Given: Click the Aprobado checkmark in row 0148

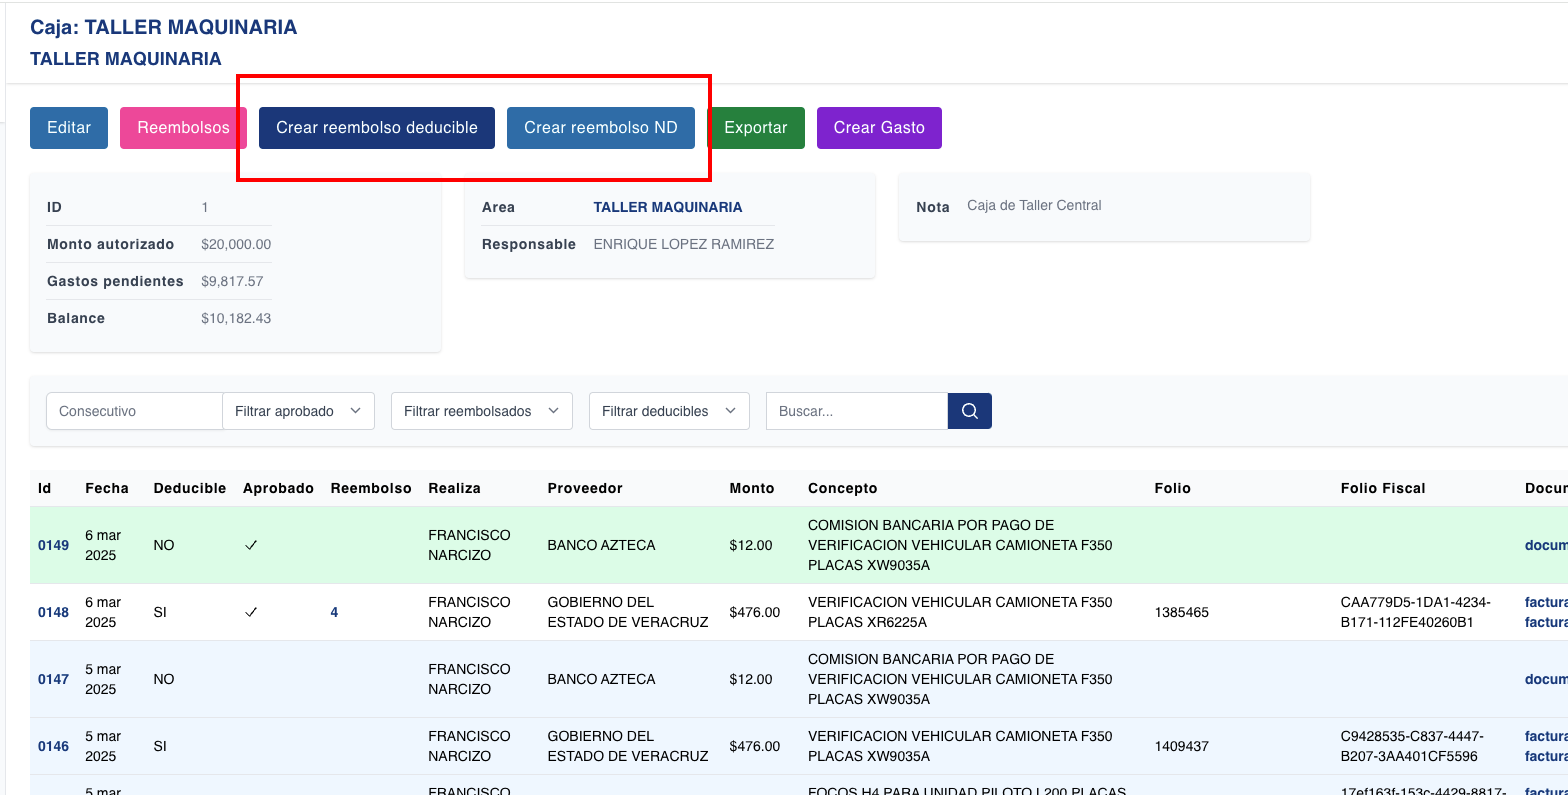Looking at the screenshot, I should coord(251,612).
